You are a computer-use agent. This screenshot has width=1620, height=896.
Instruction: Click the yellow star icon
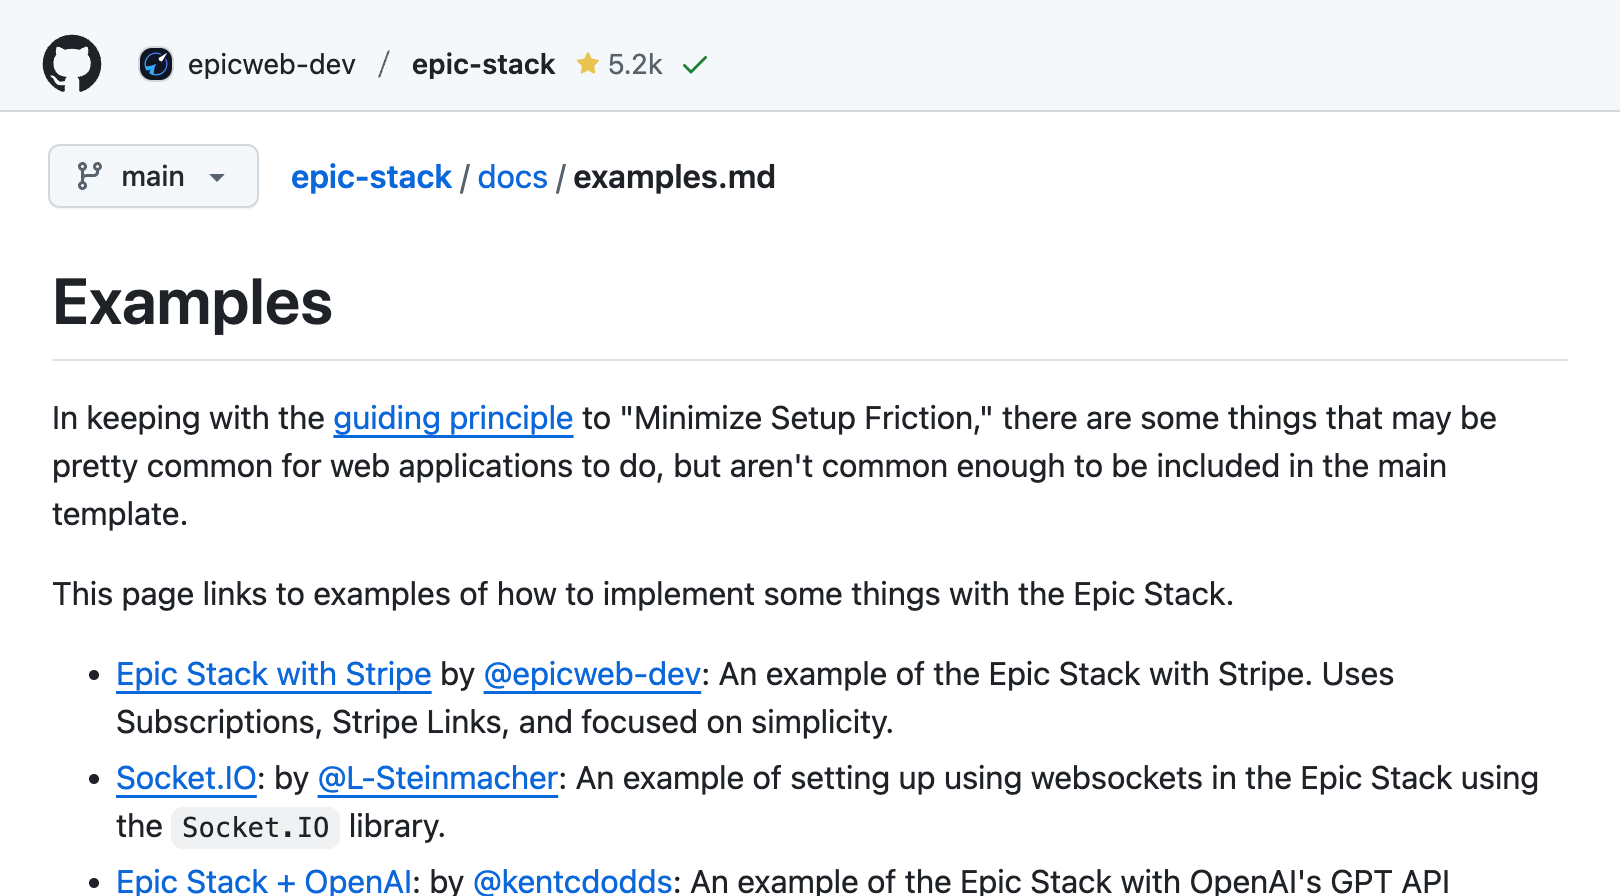(588, 64)
